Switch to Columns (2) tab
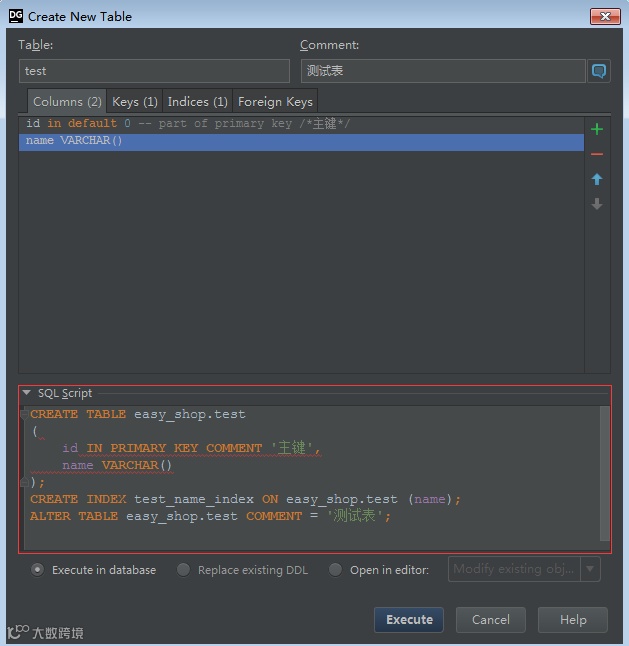This screenshot has width=629, height=646. pyautogui.click(x=67, y=101)
